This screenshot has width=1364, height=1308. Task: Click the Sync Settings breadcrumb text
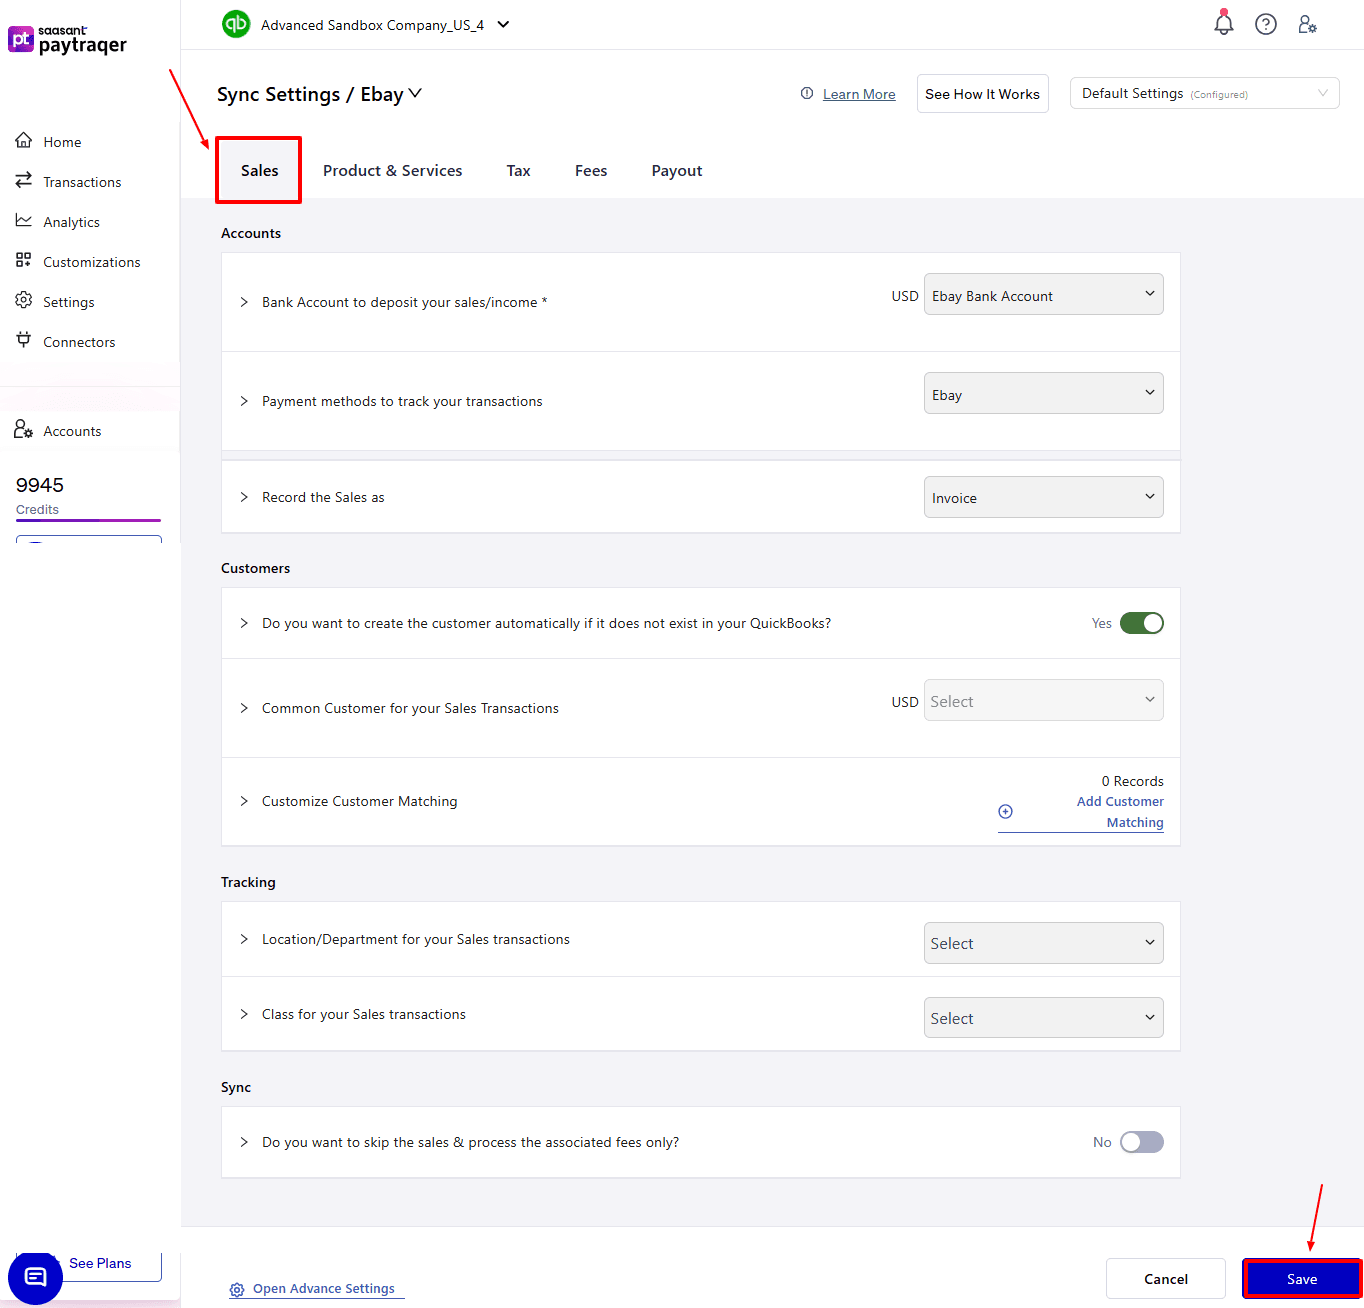[278, 94]
